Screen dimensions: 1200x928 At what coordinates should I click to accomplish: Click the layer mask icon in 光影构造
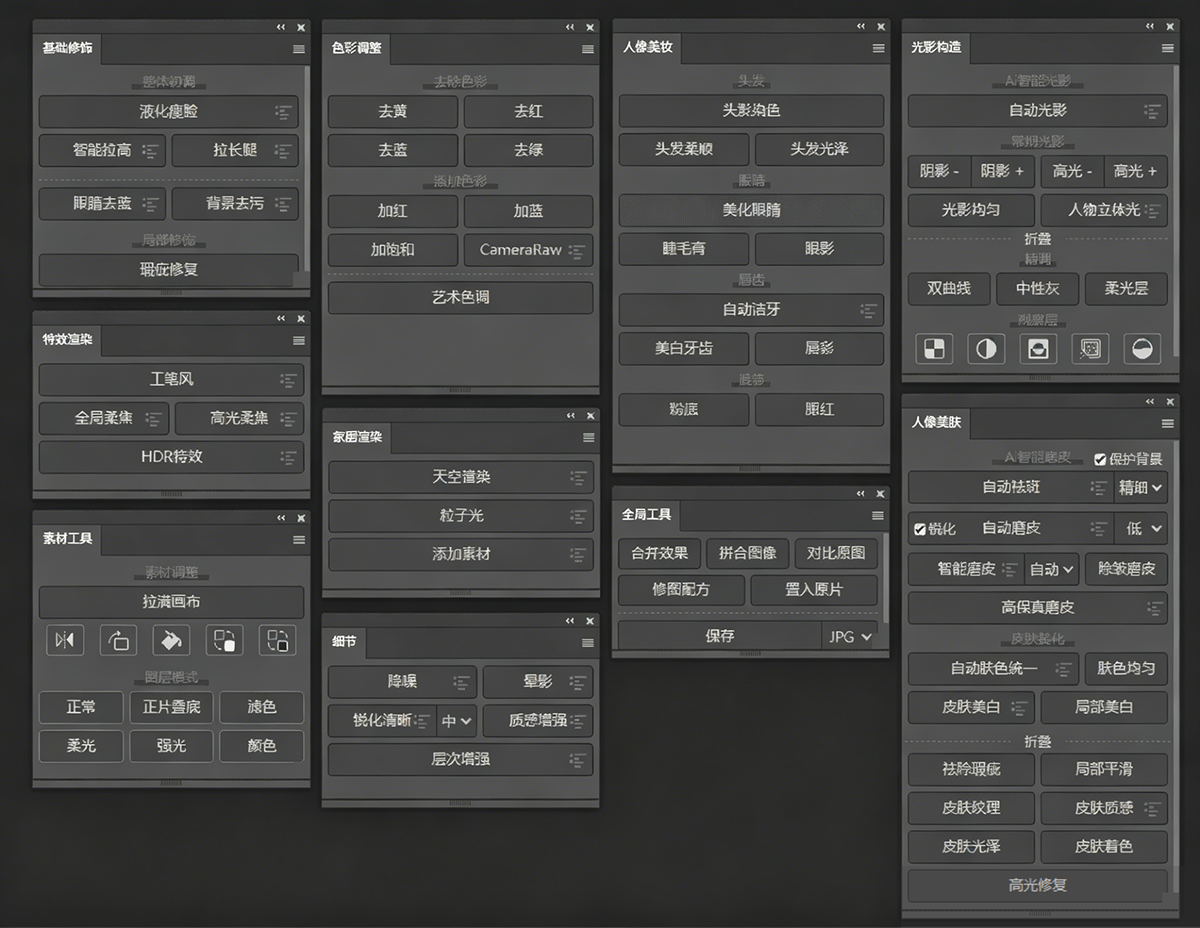(1038, 348)
